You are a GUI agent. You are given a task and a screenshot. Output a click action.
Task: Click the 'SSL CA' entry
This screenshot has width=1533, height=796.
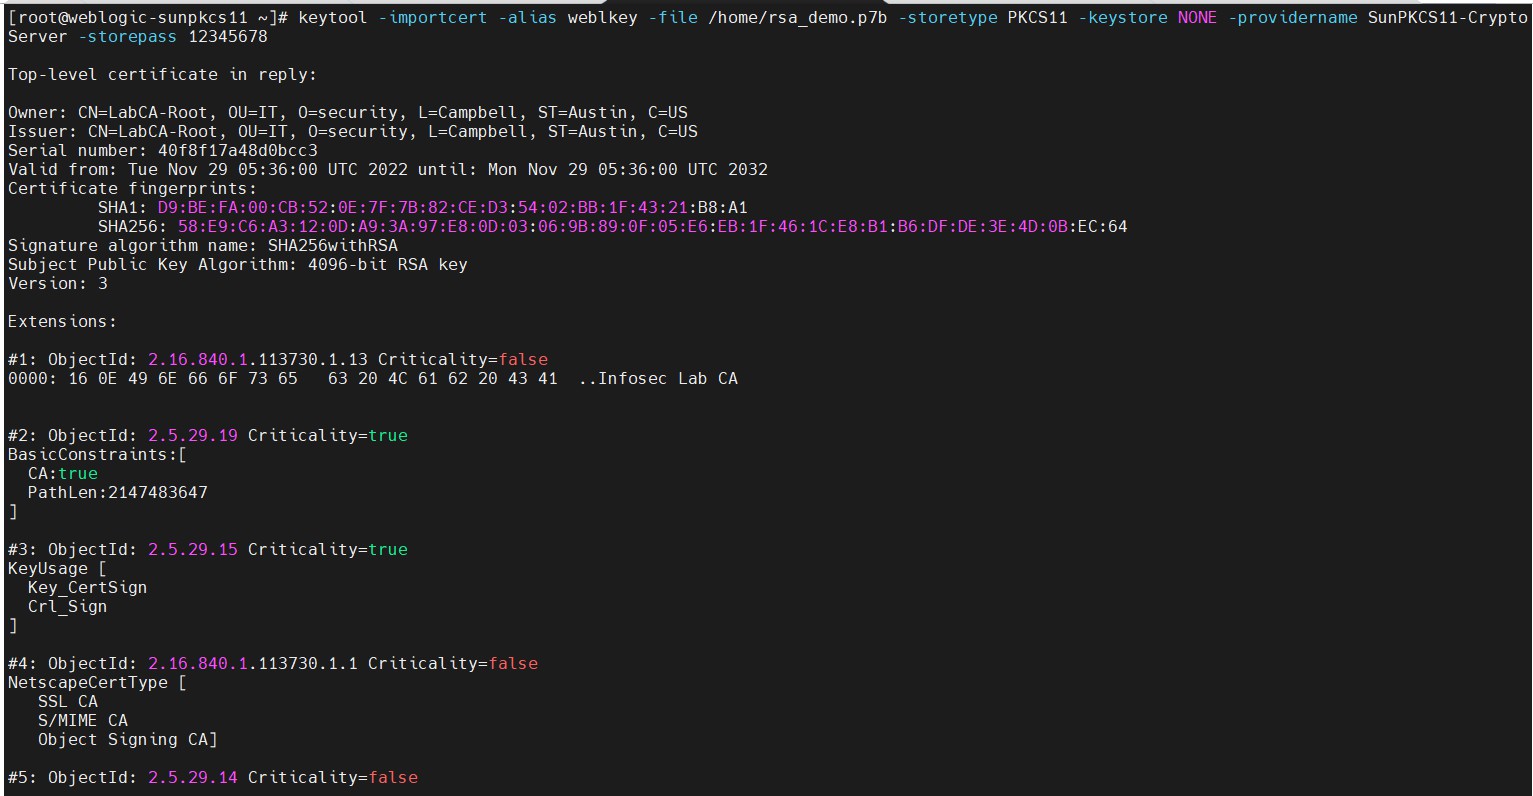coord(68,702)
